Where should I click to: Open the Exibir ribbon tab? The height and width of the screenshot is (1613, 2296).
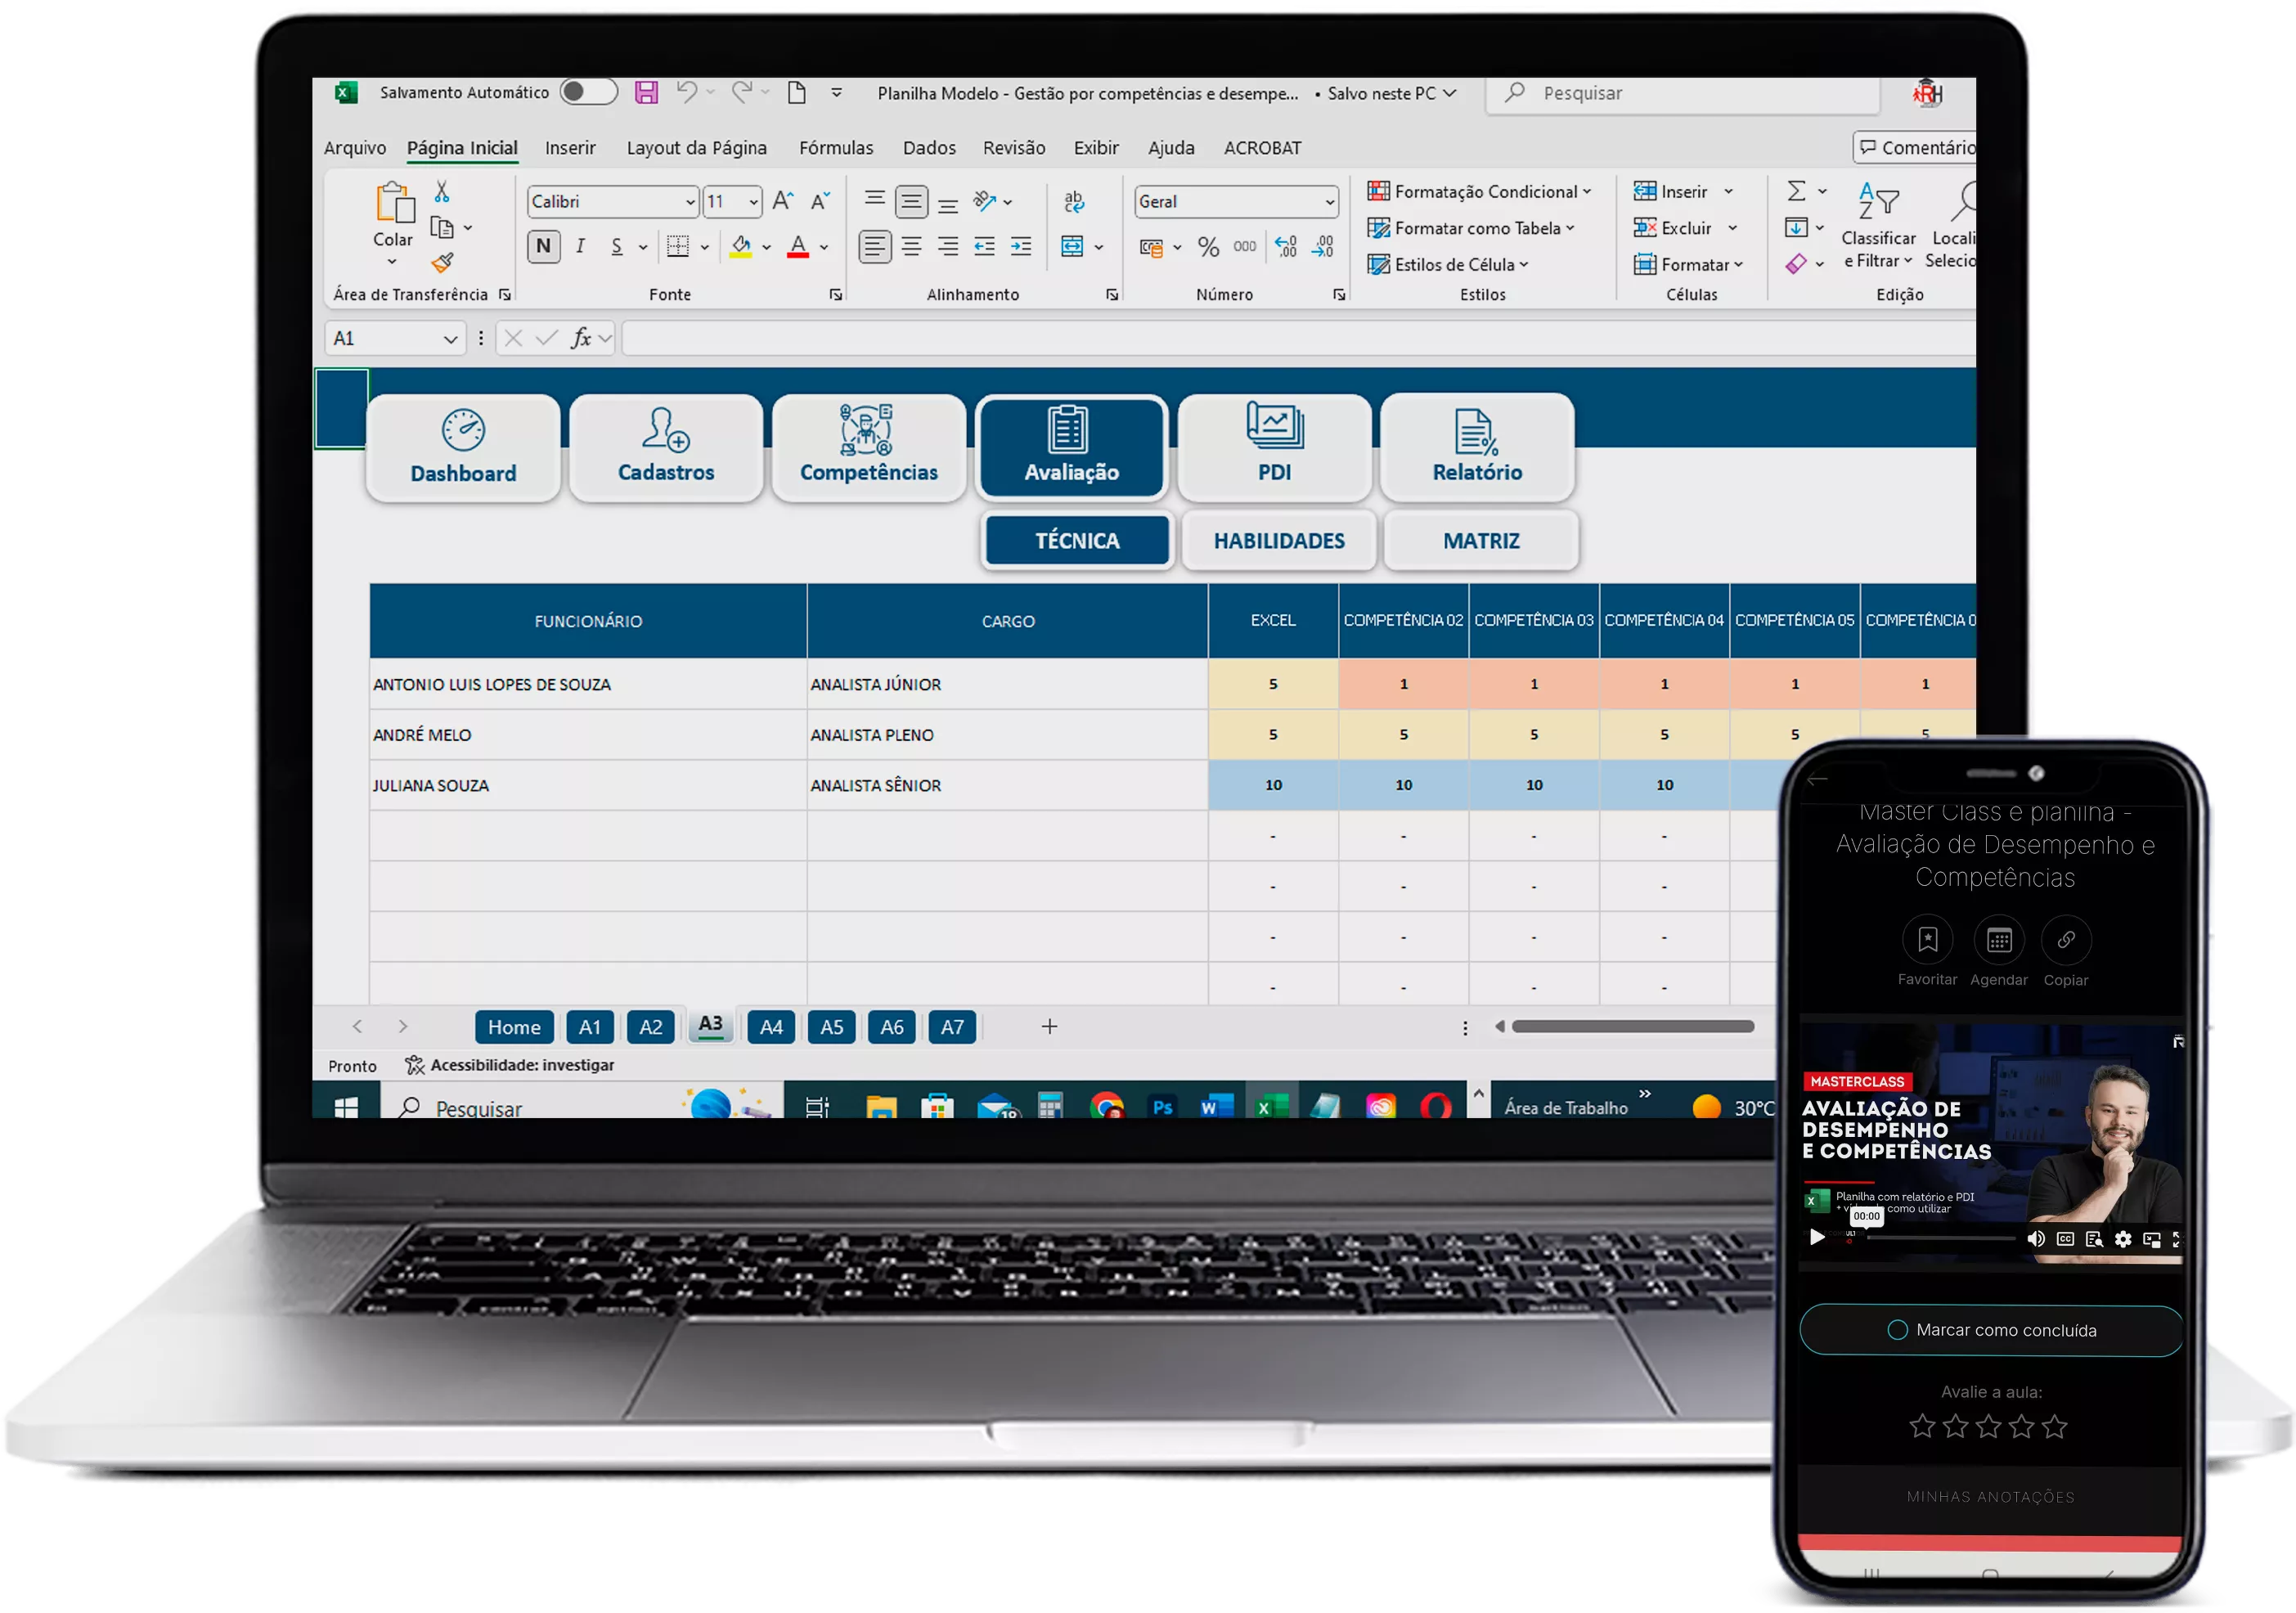1096,148
